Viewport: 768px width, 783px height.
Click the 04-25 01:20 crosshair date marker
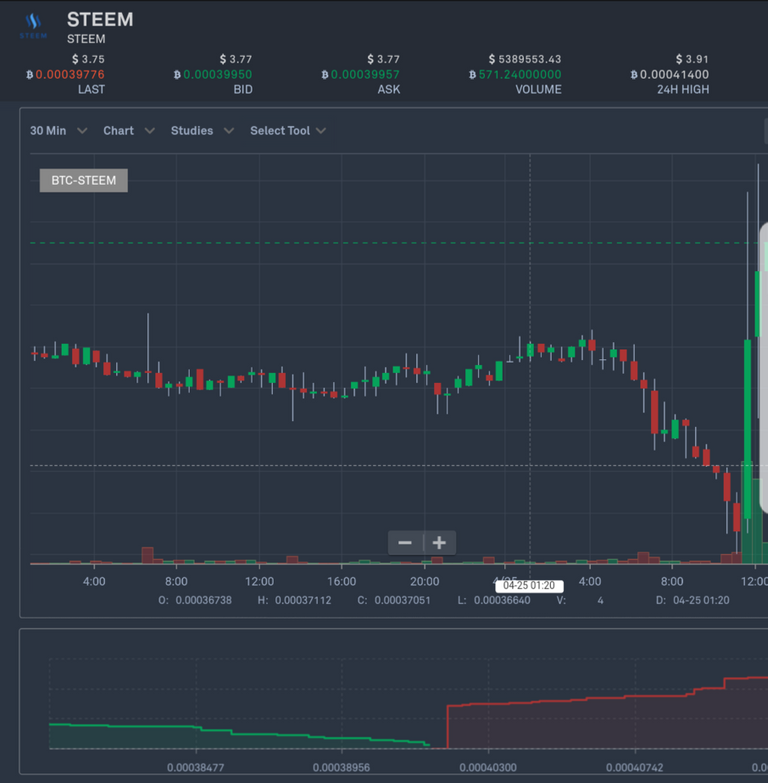point(529,586)
